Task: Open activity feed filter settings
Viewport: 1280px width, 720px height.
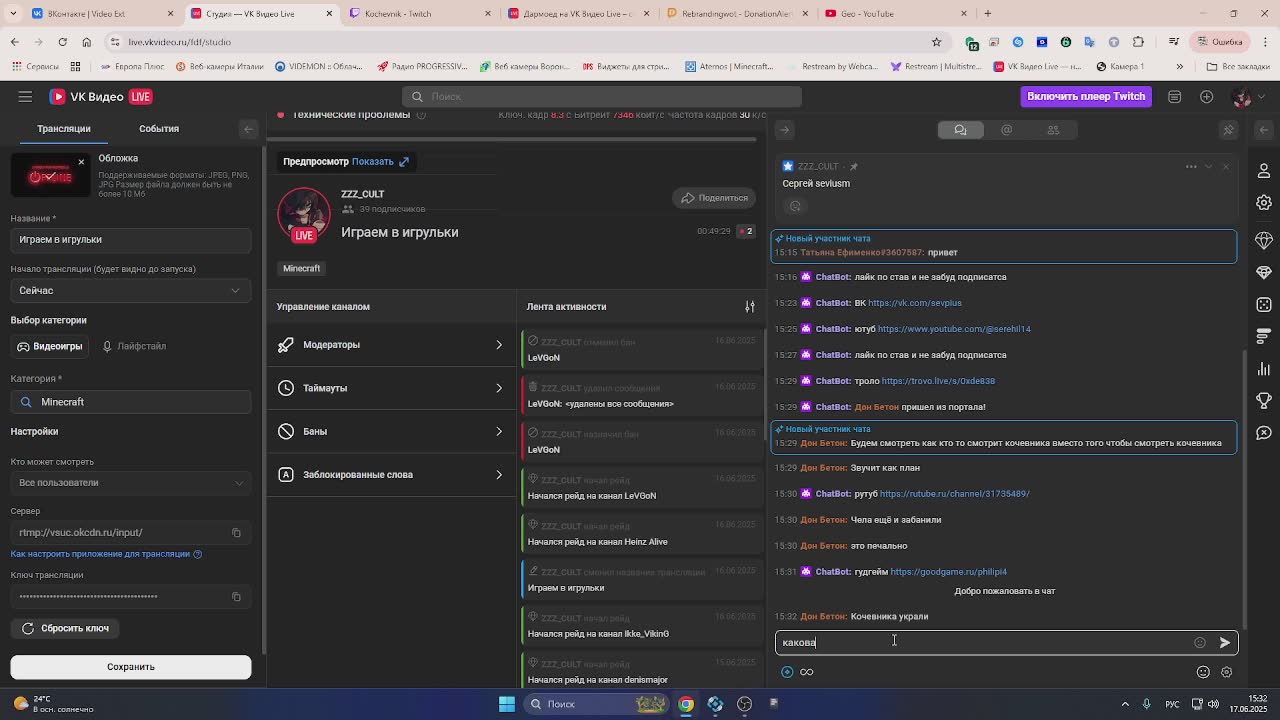Action: pyautogui.click(x=750, y=306)
